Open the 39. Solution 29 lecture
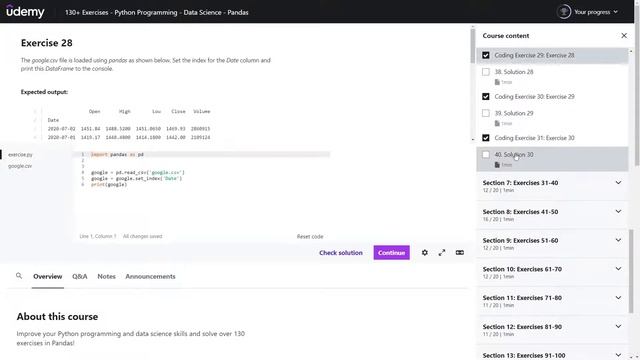 (552, 118)
